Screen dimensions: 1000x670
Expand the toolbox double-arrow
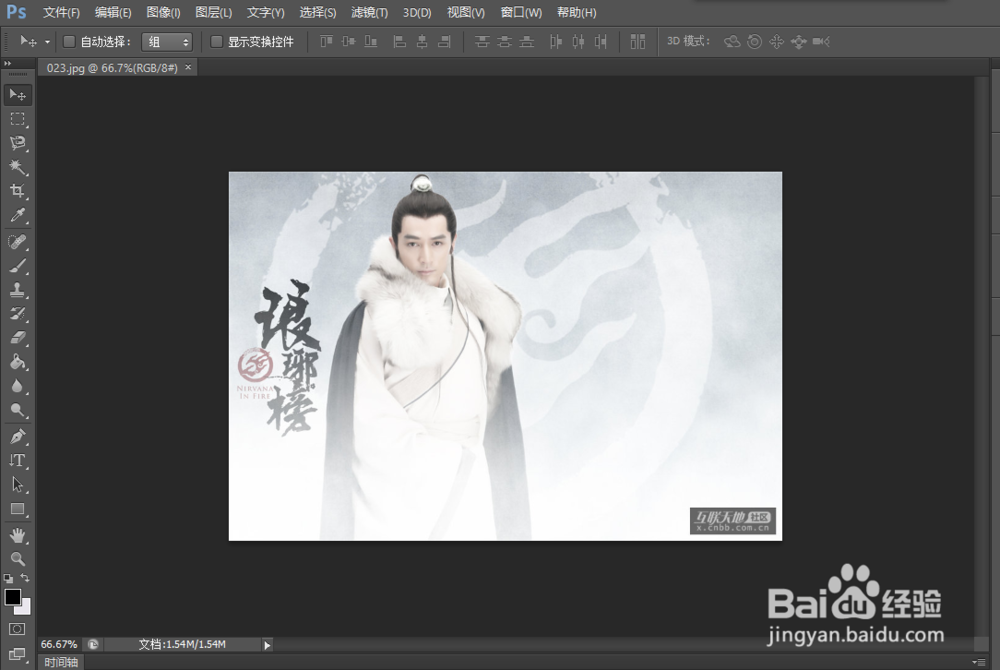[8, 64]
